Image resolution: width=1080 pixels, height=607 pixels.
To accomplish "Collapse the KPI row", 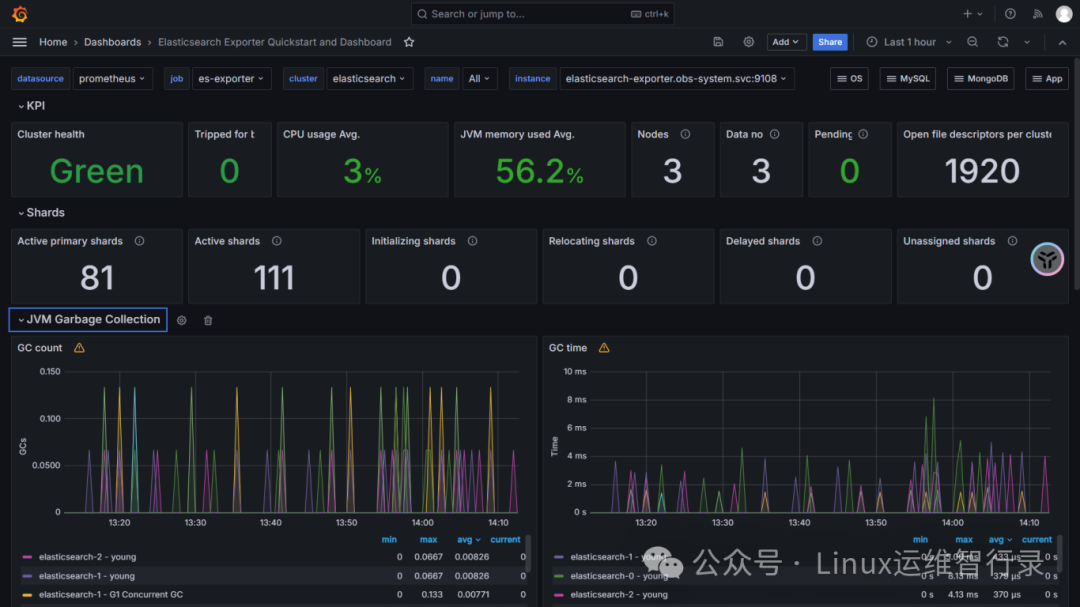I will coord(31,106).
